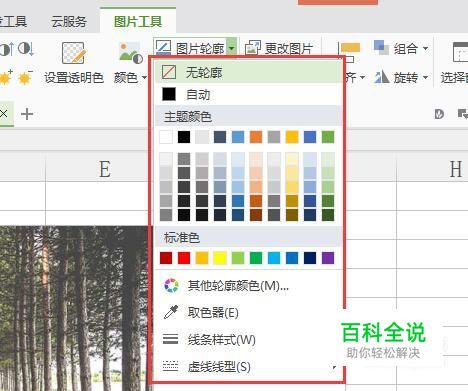
Task: Expand 虚线线型 submenu arrow
Action: click(x=334, y=367)
